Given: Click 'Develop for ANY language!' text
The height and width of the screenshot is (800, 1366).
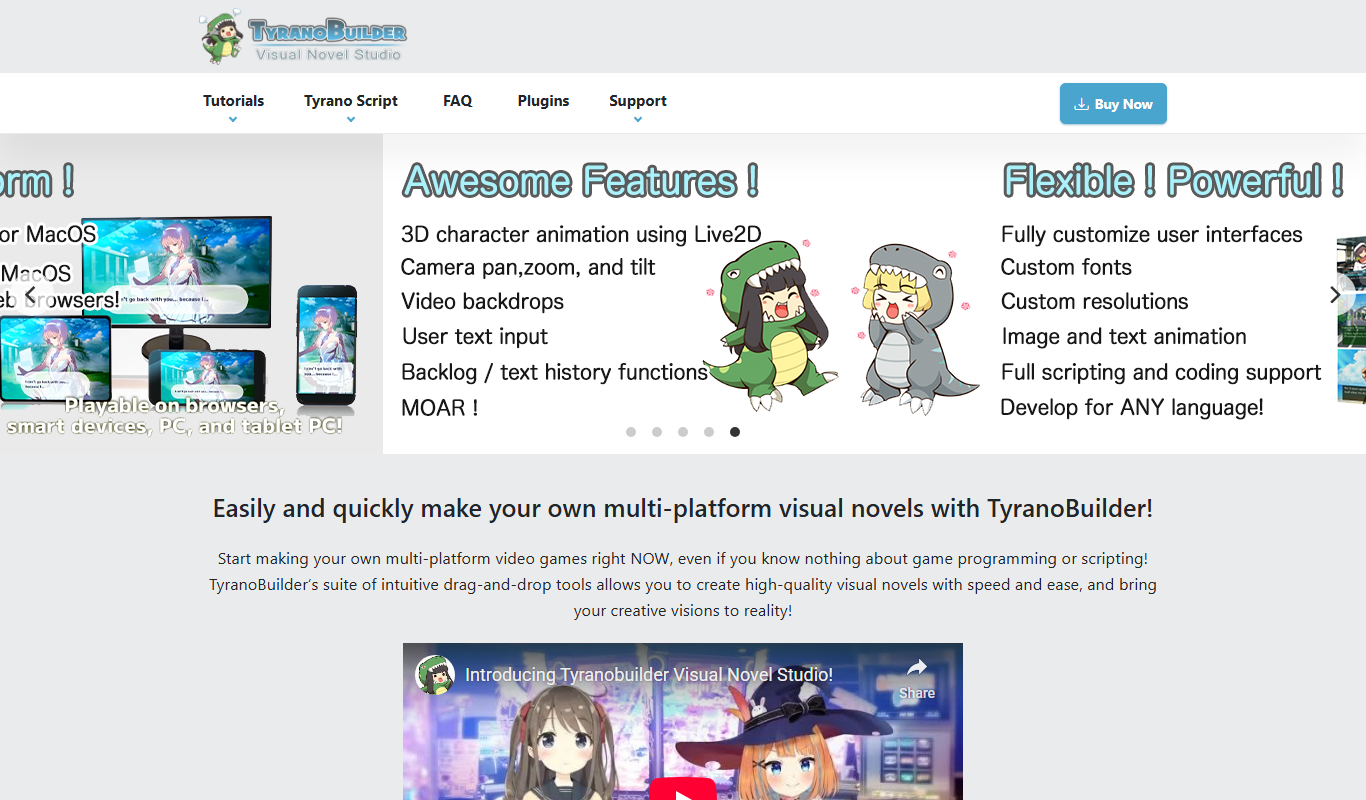Looking at the screenshot, I should (x=1132, y=407).
